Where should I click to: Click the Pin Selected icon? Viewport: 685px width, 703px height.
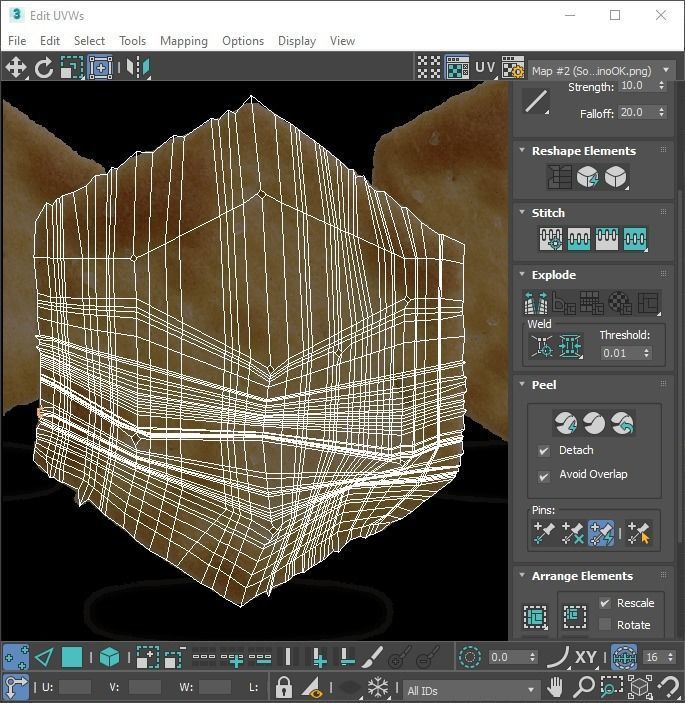[544, 533]
